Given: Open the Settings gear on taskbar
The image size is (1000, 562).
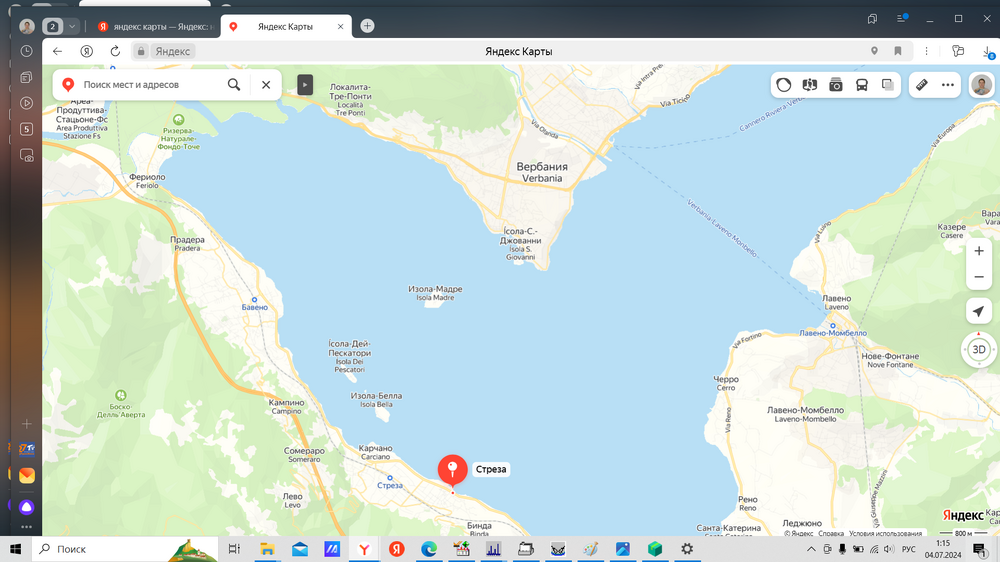Looking at the screenshot, I should pos(687,549).
